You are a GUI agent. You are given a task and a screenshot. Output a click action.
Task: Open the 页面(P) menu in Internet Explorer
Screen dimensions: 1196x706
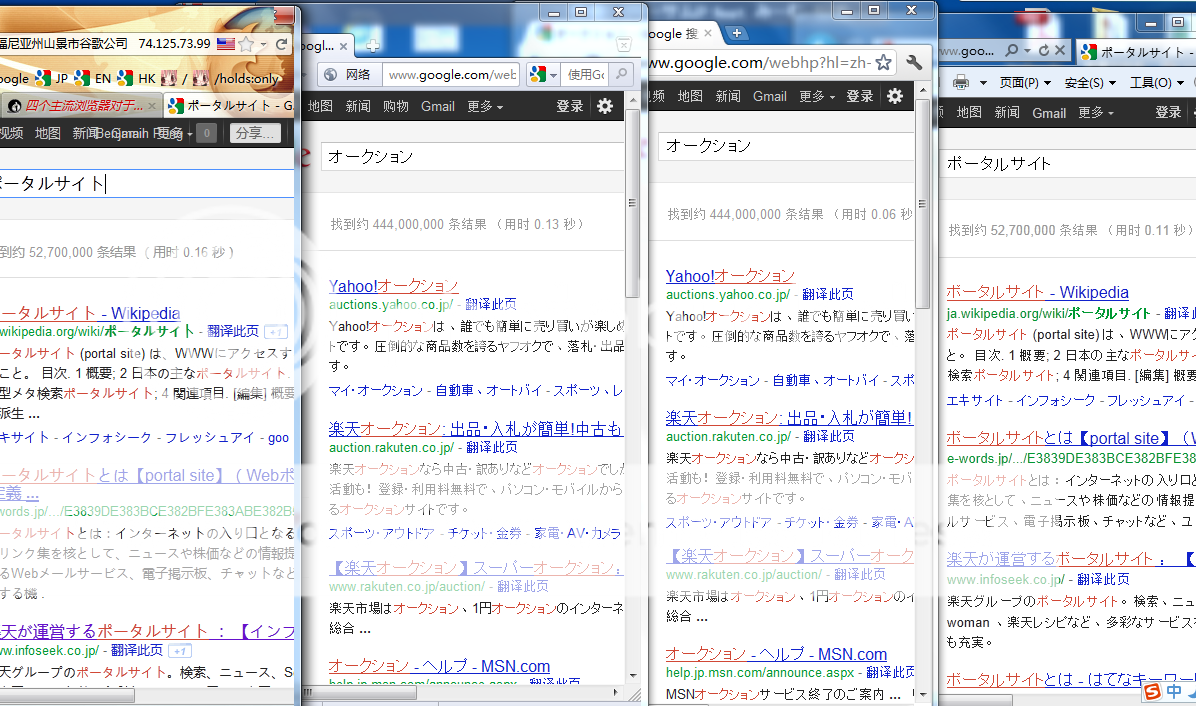[x=1025, y=82]
